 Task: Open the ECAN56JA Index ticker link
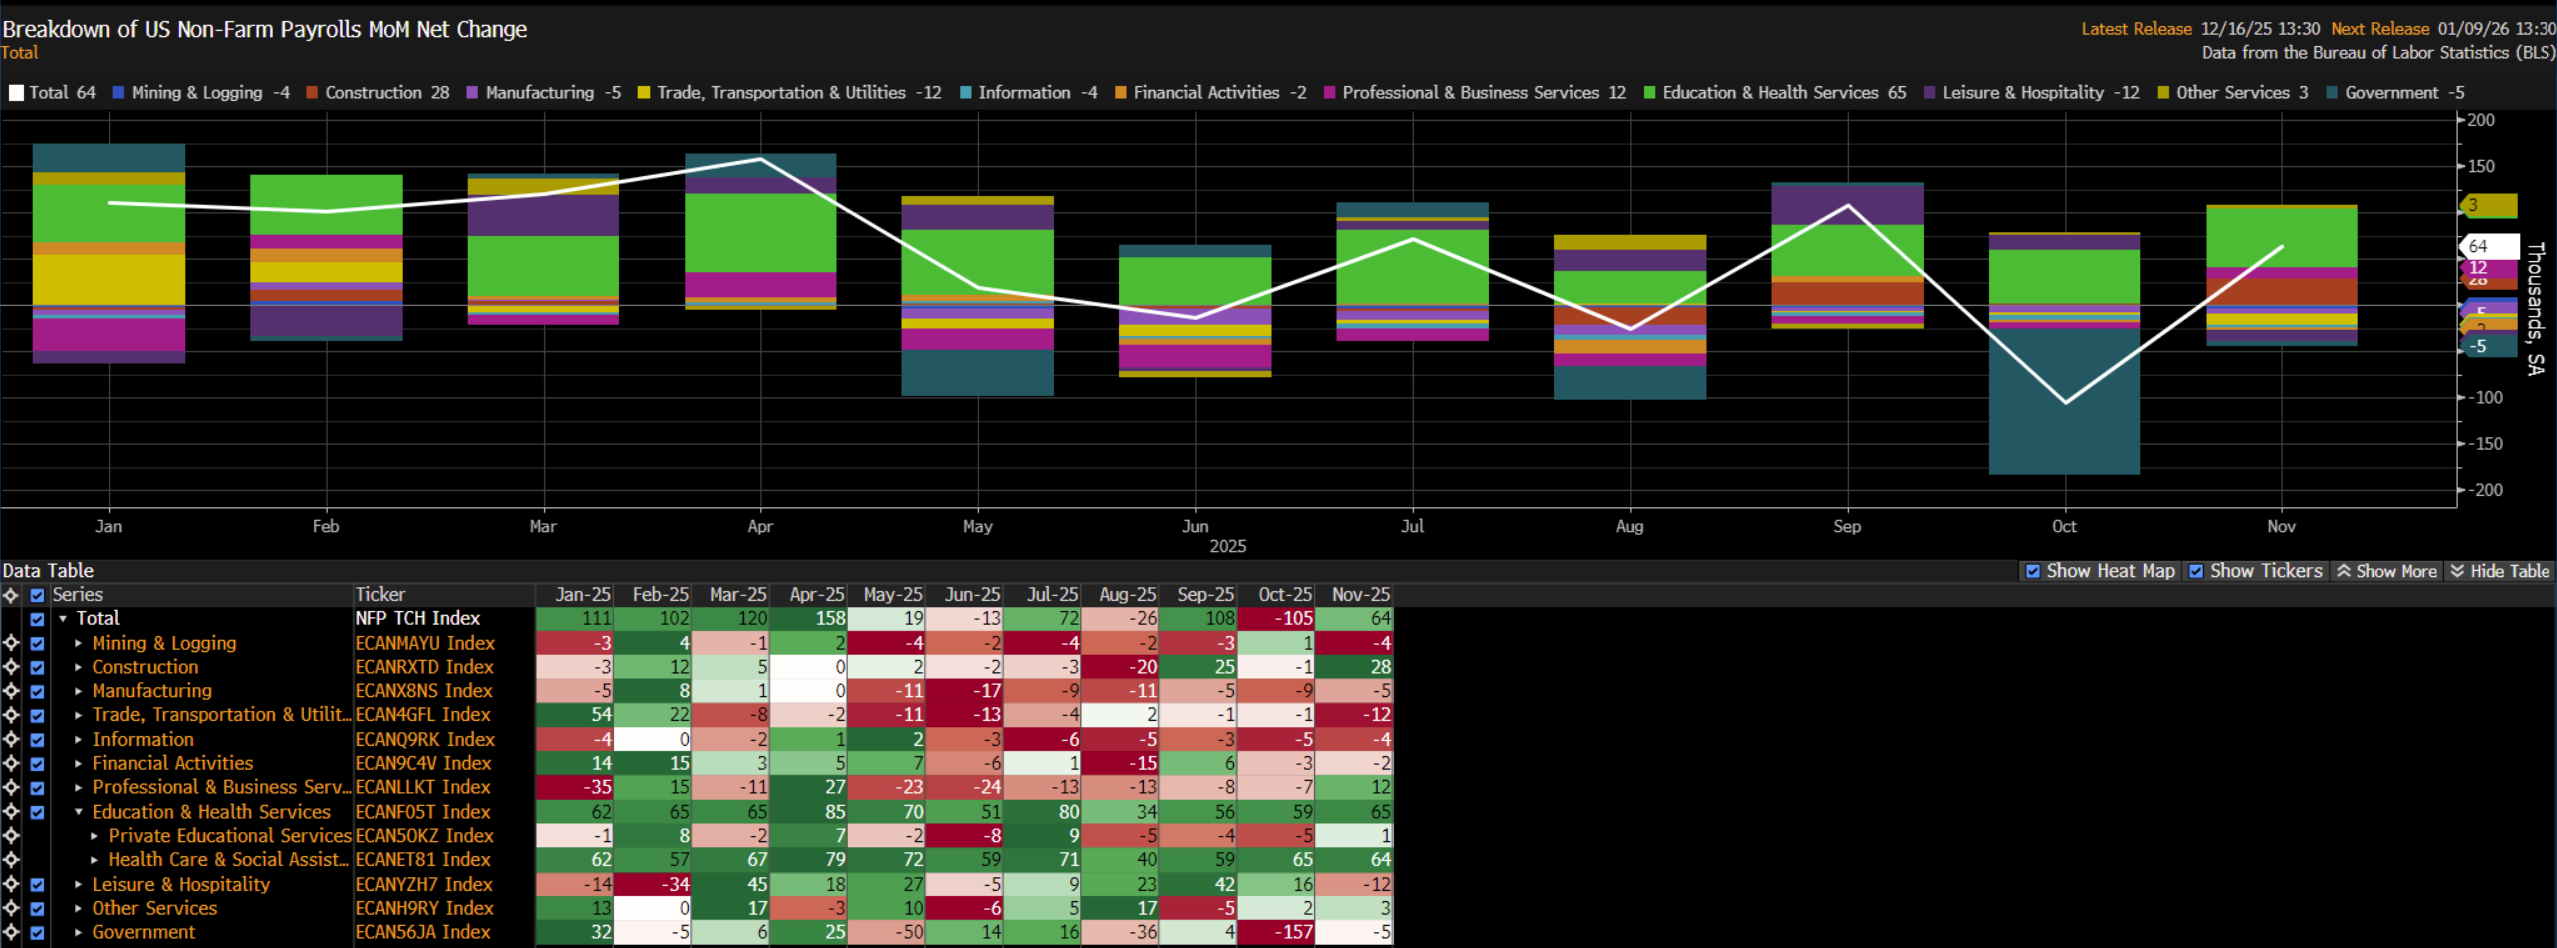coord(423,932)
